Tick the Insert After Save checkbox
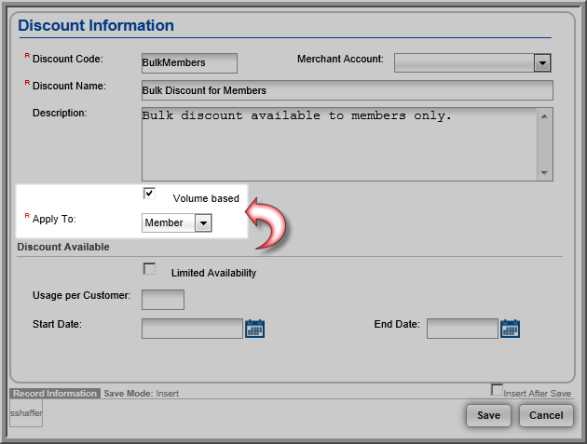This screenshot has height=444, width=587. point(497,390)
